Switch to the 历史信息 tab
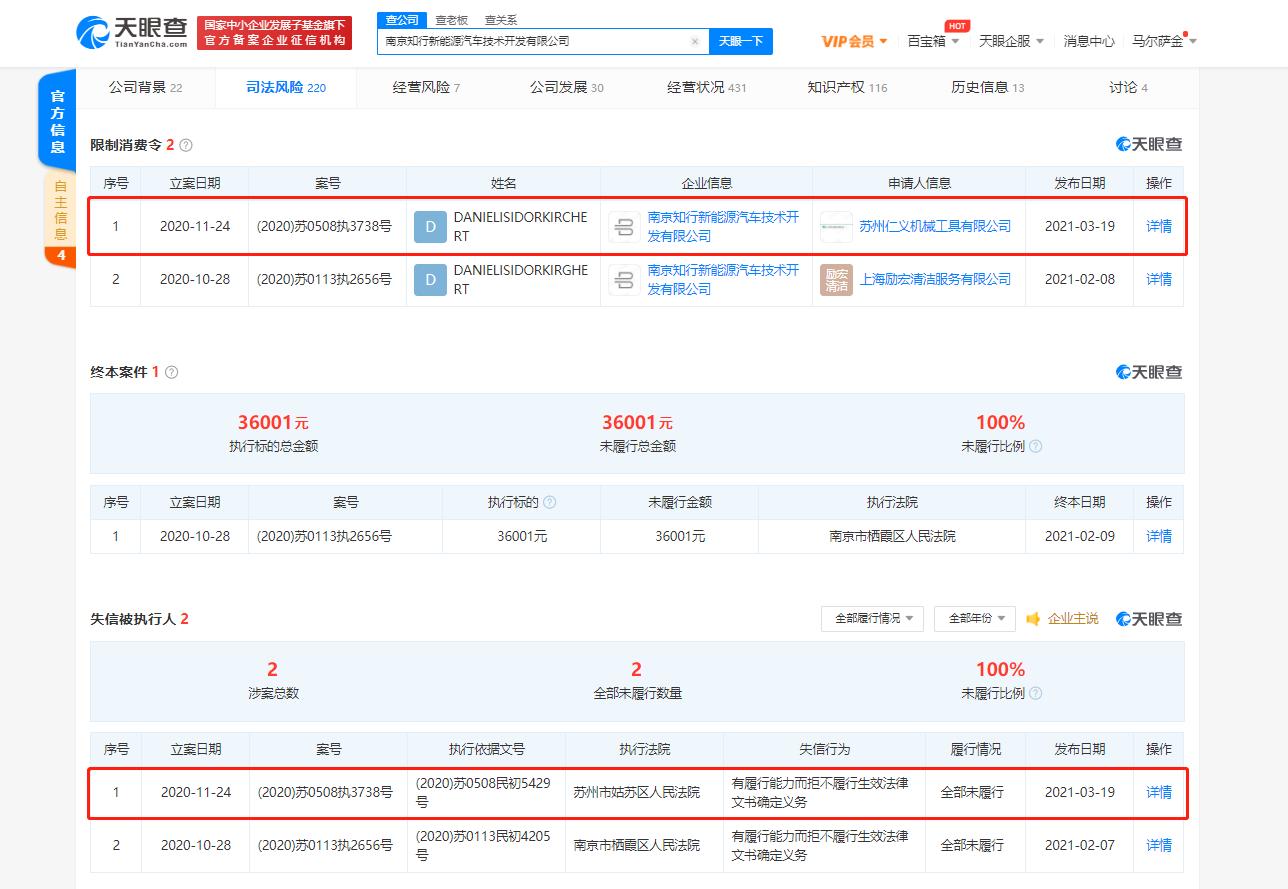The image size is (1288, 889). click(x=987, y=87)
